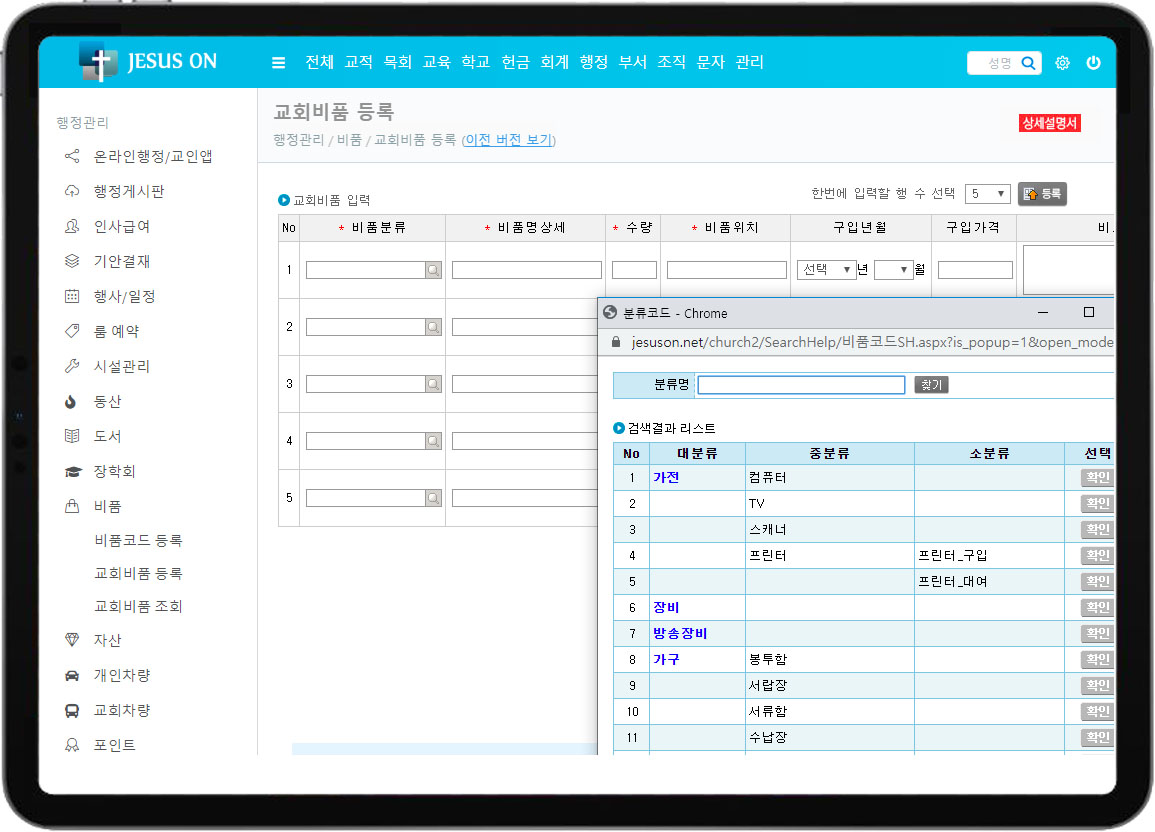Open the purchase year 선택 dropdown
The image size is (1155, 832).
tap(826, 270)
